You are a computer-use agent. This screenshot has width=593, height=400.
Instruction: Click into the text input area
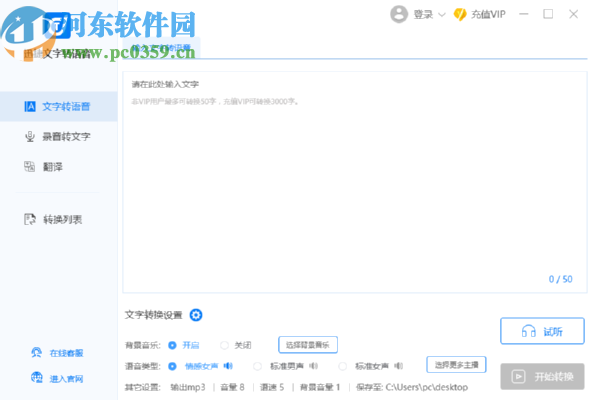tap(355, 182)
